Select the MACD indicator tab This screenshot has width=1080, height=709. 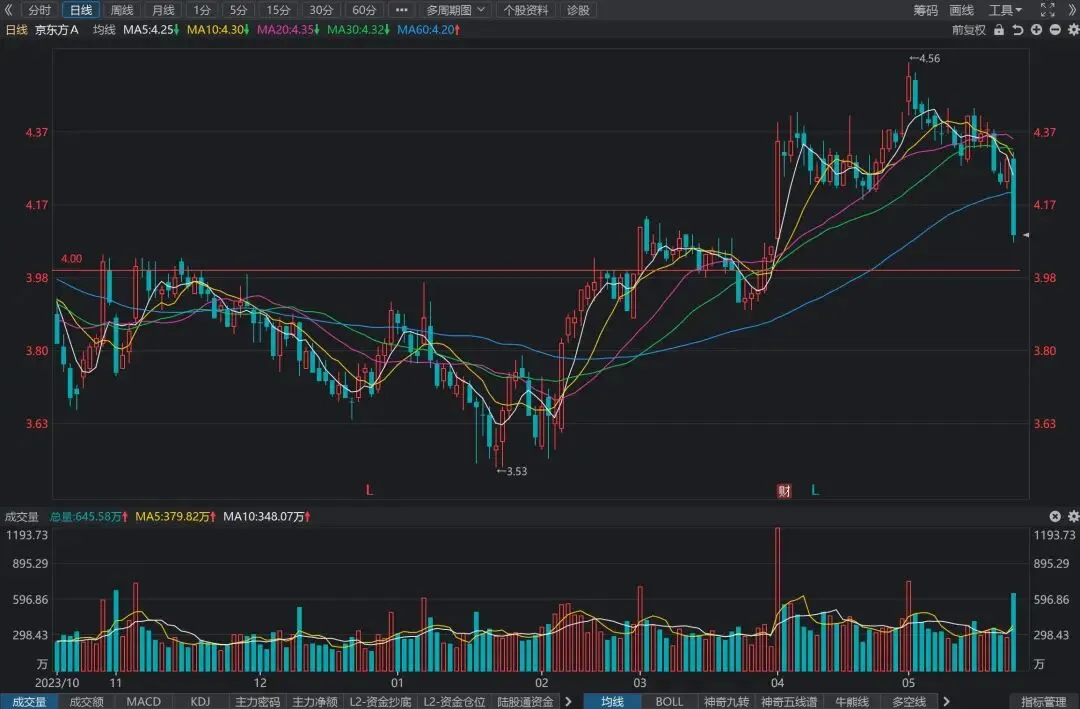144,701
